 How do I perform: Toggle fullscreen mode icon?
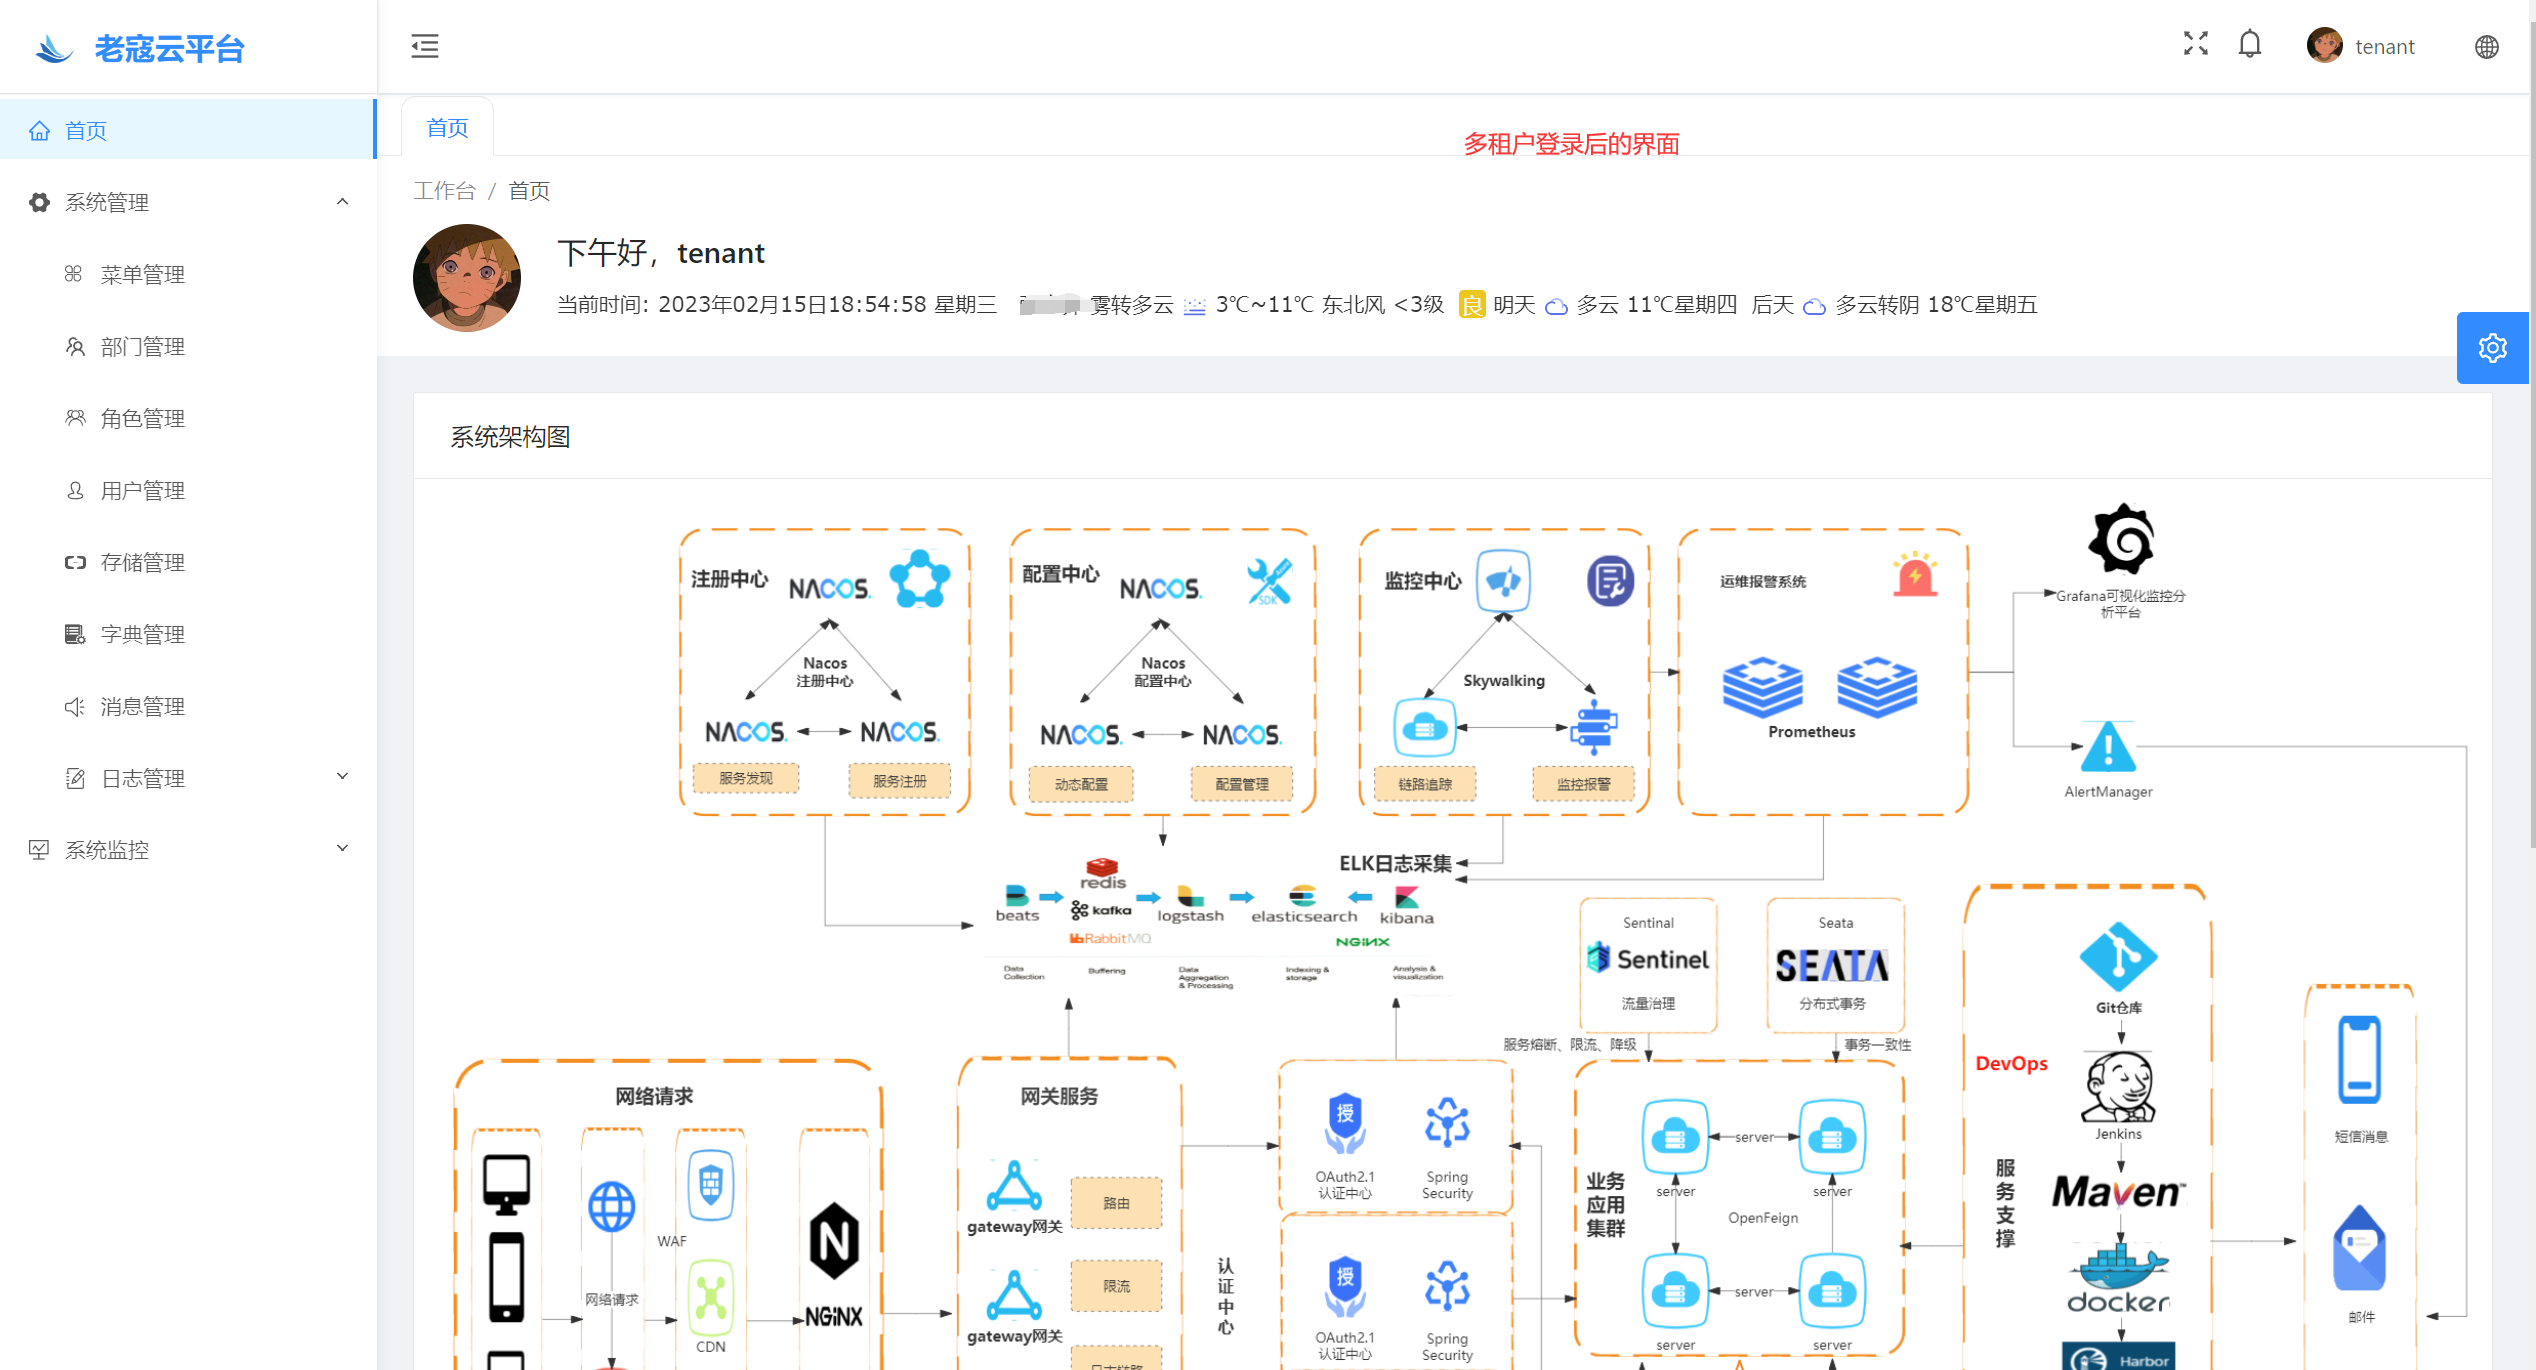[x=2195, y=44]
